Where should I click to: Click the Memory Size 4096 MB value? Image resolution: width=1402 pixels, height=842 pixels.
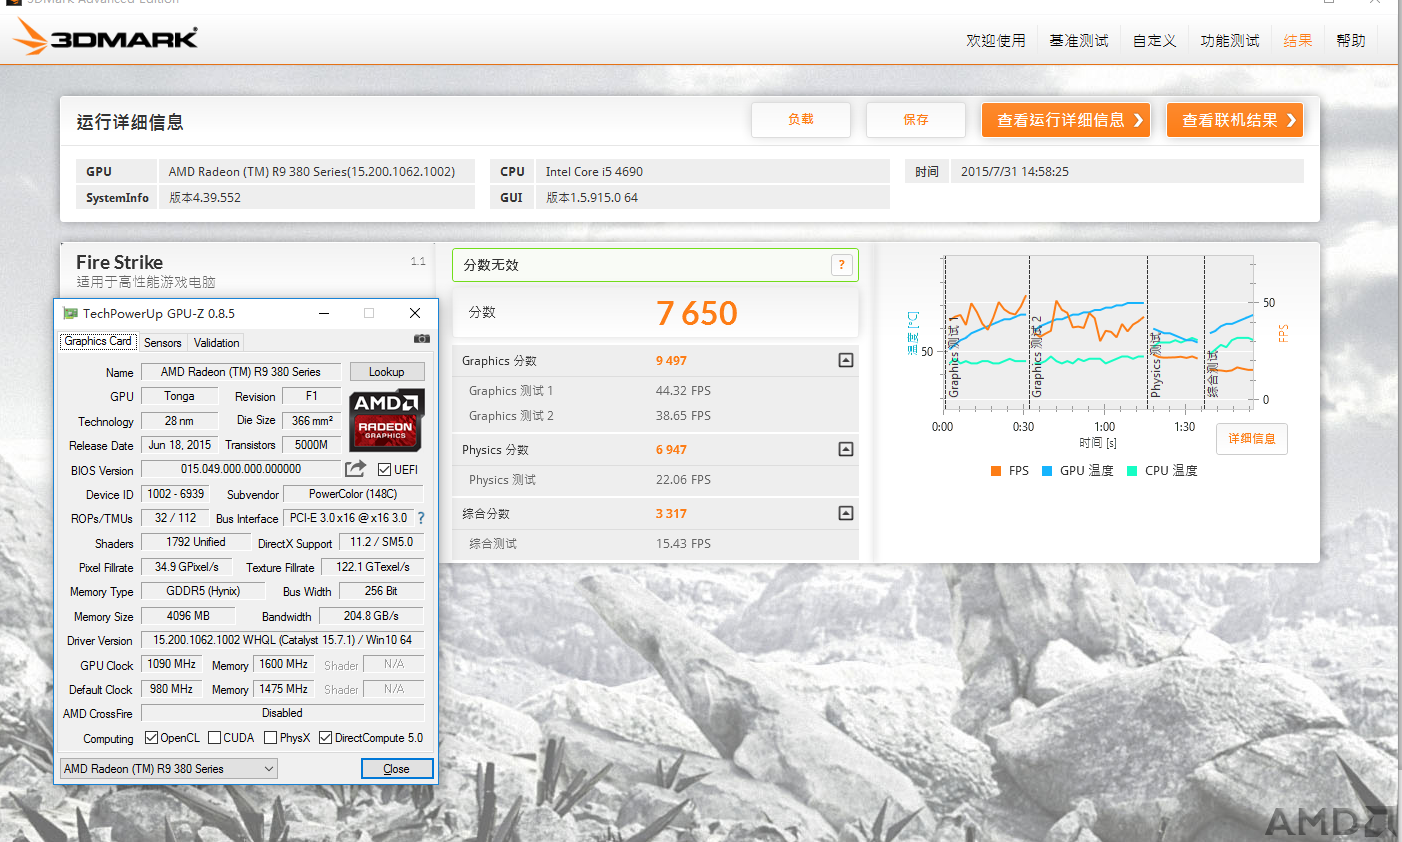coord(188,615)
